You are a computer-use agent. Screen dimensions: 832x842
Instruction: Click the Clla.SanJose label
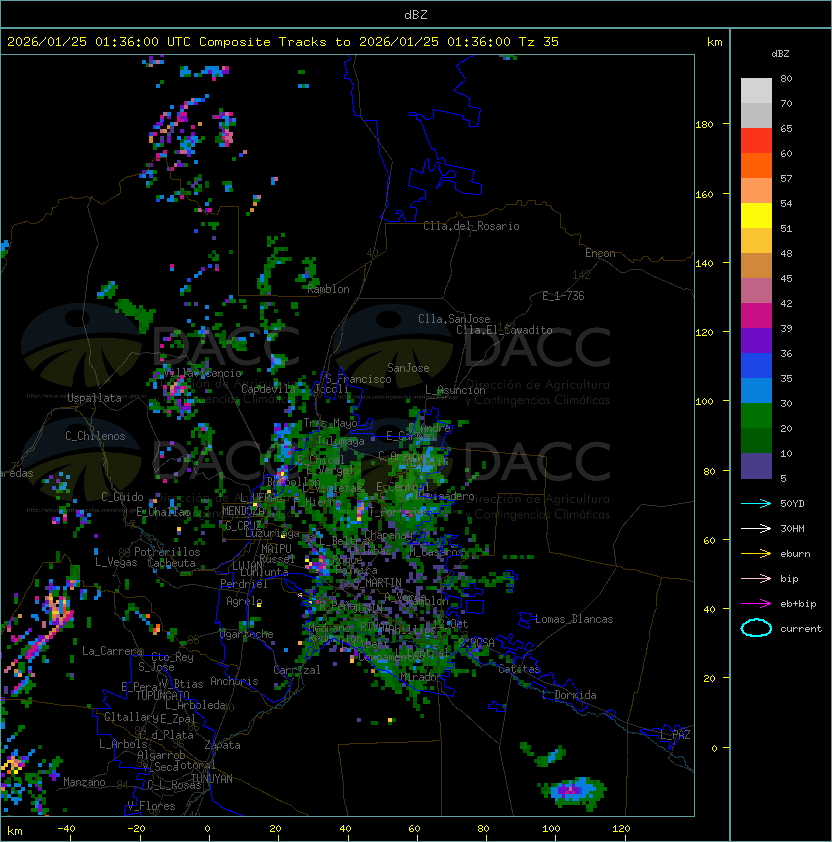454,319
